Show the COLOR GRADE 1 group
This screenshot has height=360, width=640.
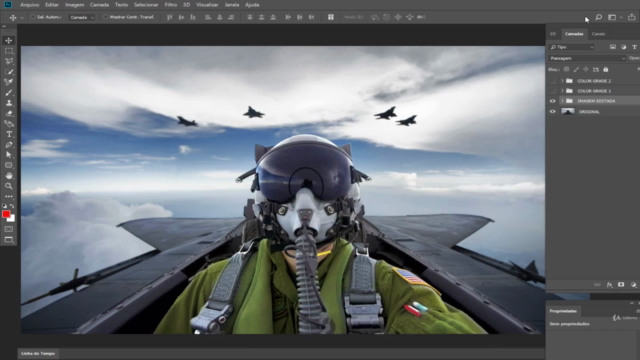[553, 91]
